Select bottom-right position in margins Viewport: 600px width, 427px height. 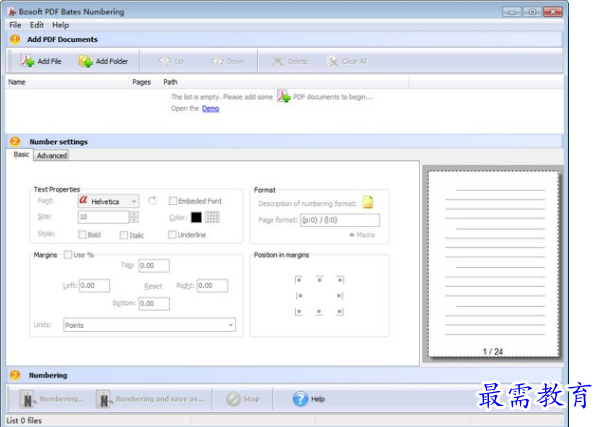tap(340, 311)
